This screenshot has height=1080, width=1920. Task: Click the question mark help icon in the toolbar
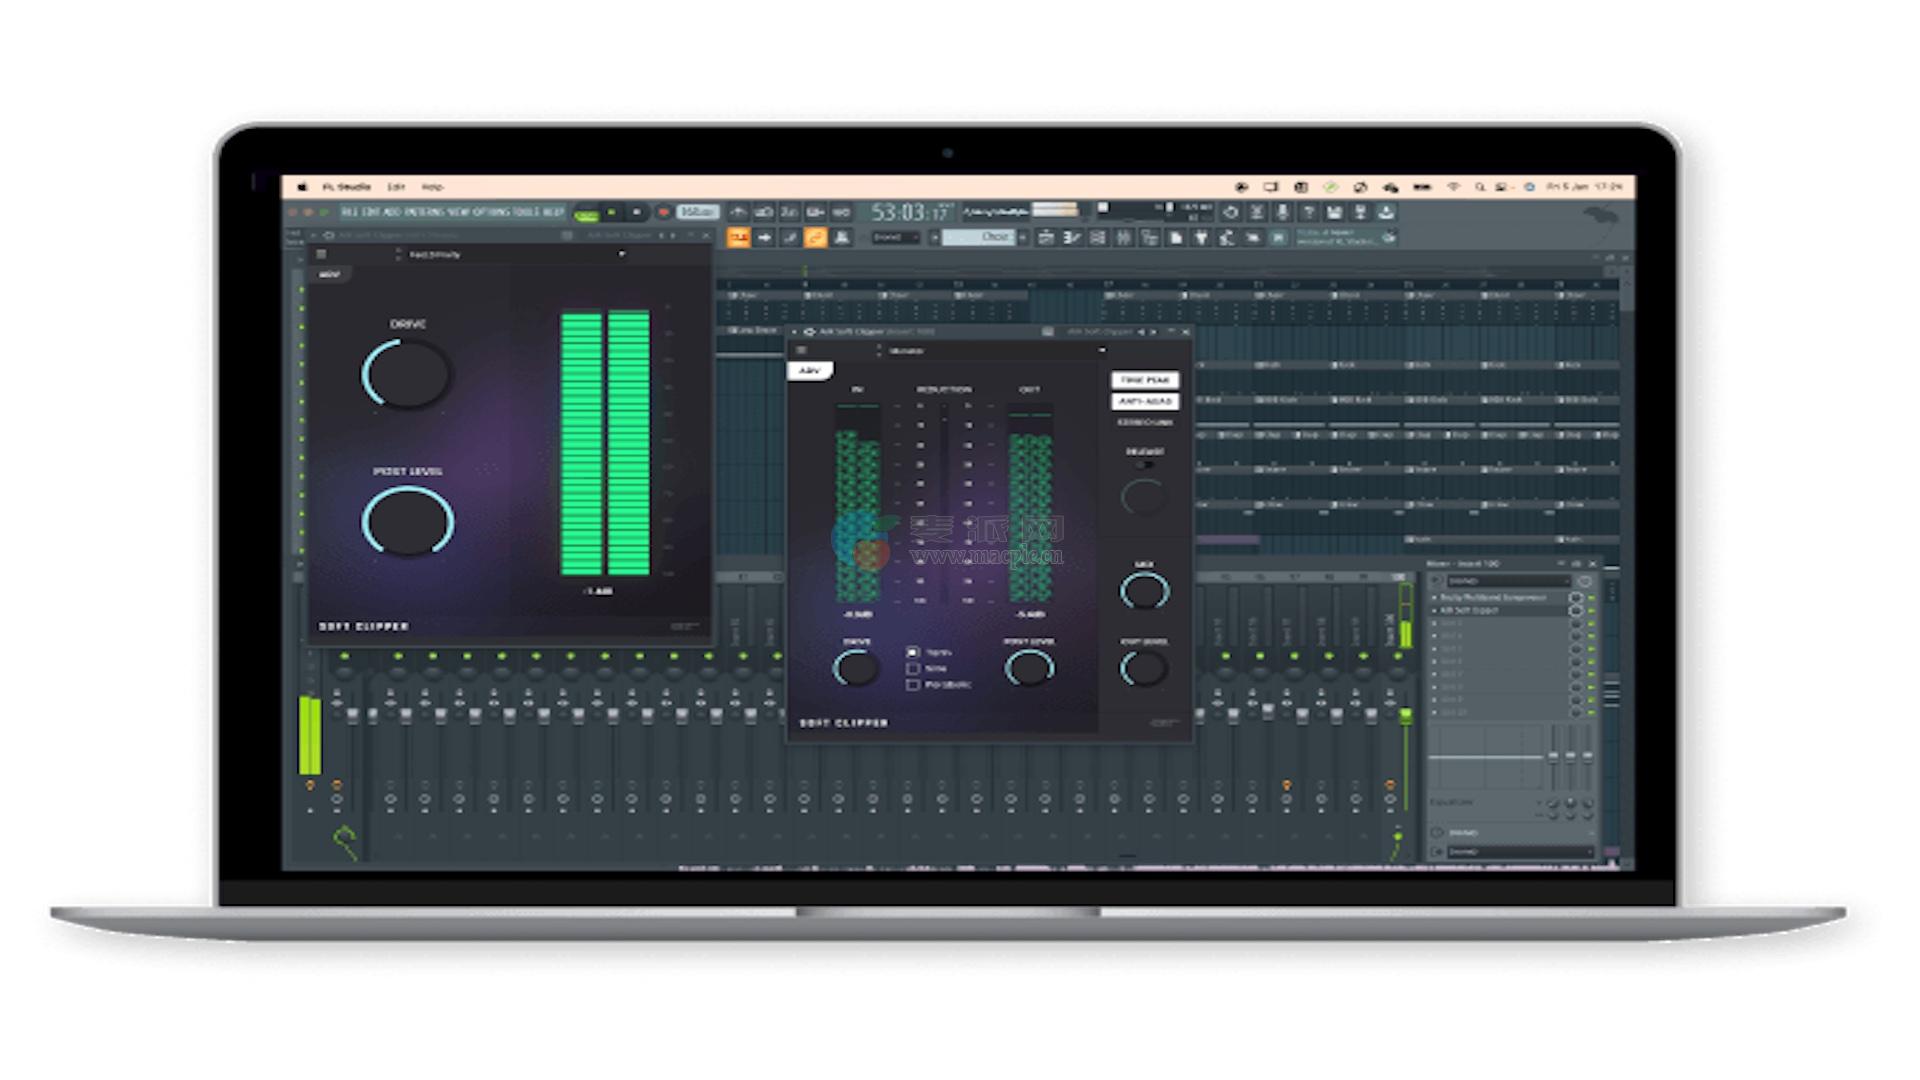[x=1308, y=212]
